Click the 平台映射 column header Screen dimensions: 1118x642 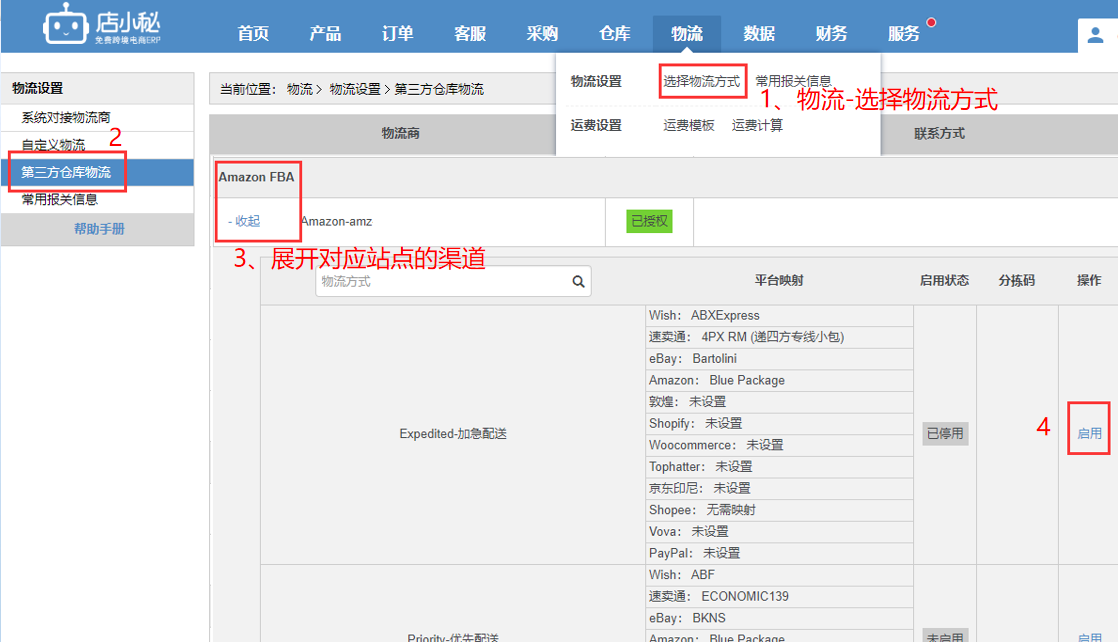[x=779, y=280]
